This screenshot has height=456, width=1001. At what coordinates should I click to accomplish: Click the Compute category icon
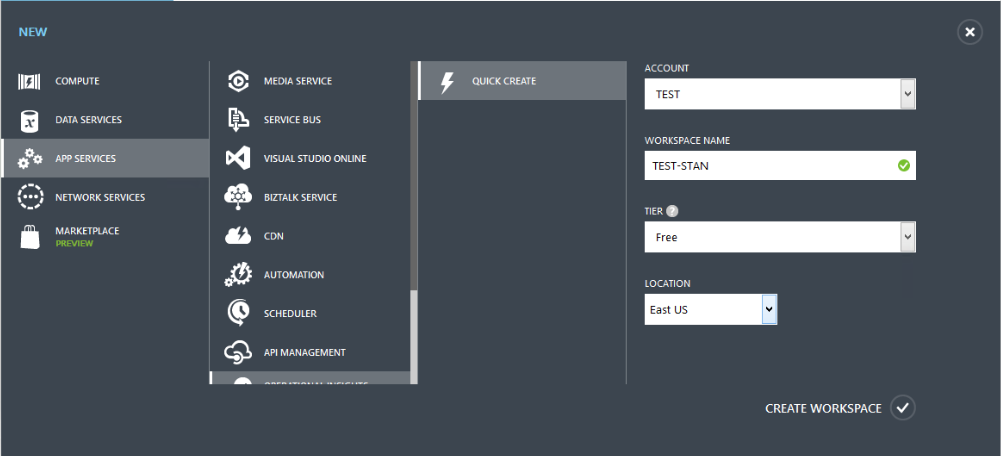(x=30, y=82)
